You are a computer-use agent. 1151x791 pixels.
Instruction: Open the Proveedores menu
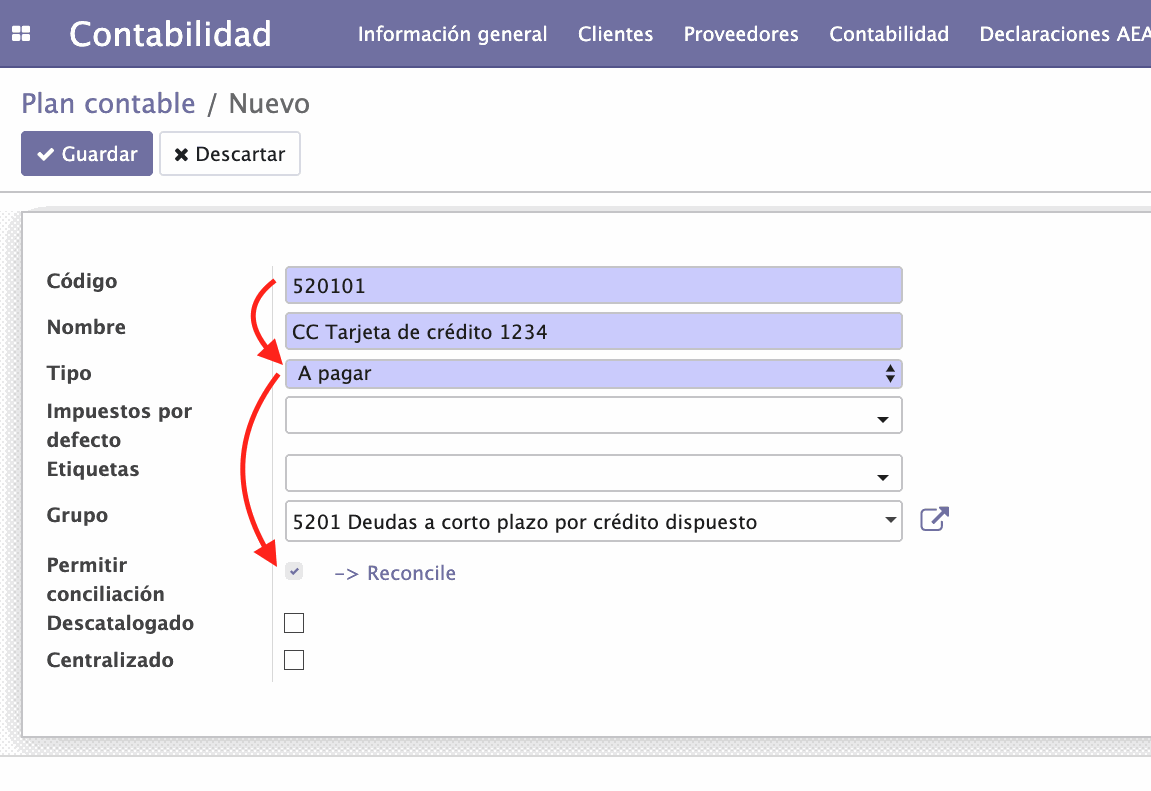tap(741, 34)
